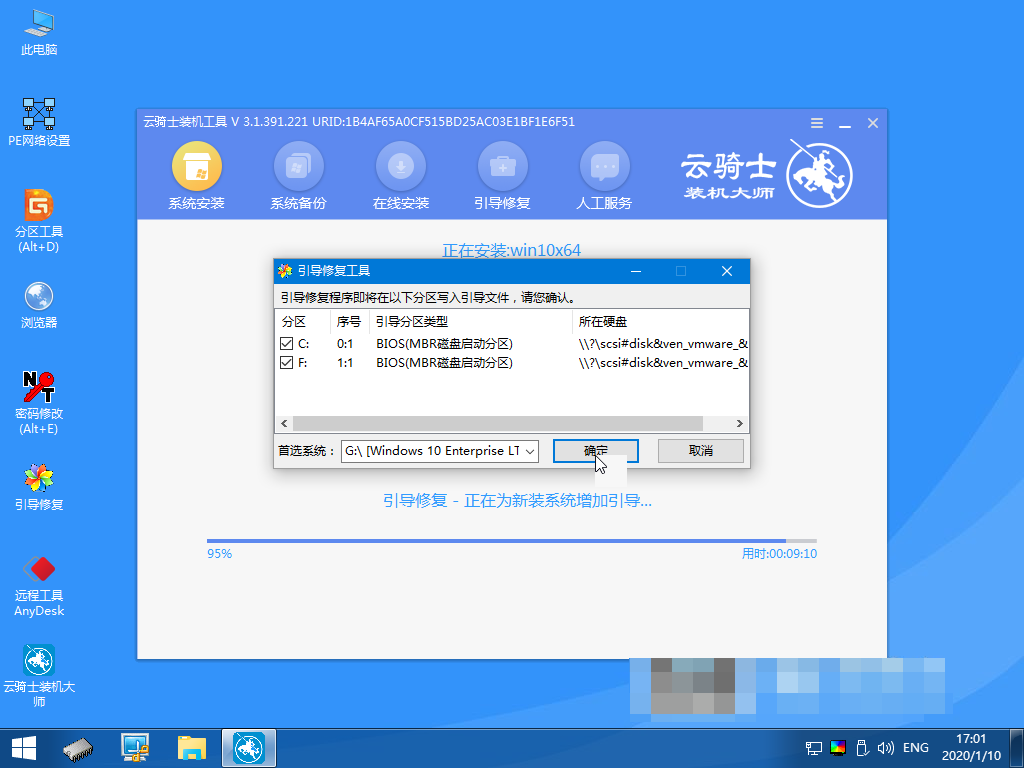Image resolution: width=1024 pixels, height=768 pixels.
Task: Open File Explorer from taskbar
Action: (192, 748)
